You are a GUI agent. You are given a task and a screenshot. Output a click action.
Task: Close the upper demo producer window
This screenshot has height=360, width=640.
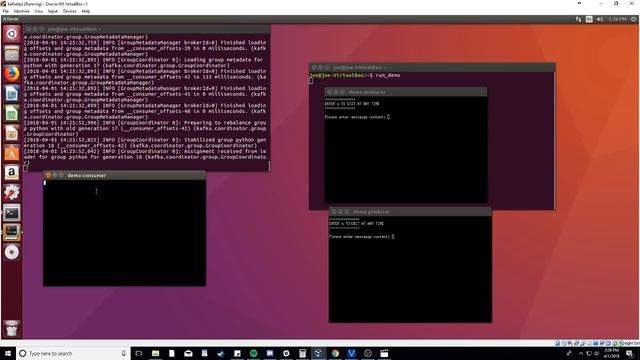[329, 92]
